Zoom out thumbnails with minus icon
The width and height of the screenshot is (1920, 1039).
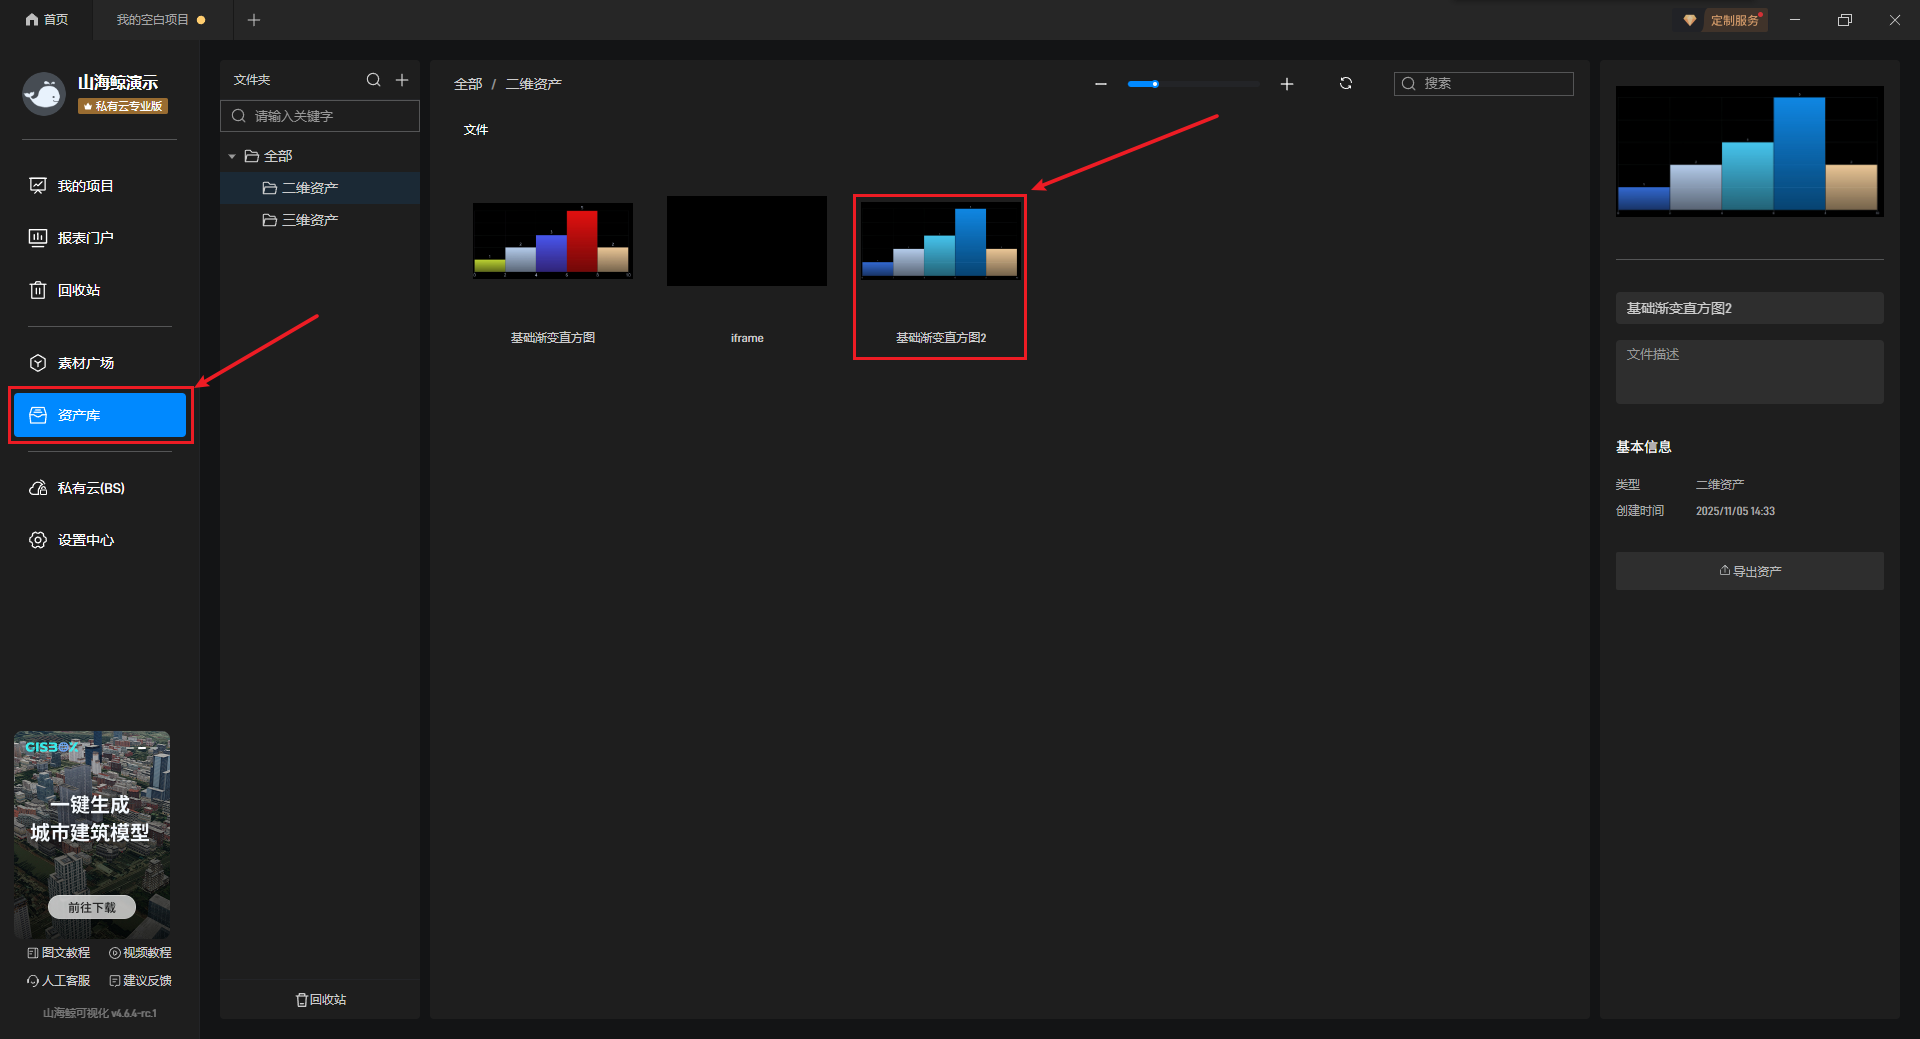[x=1101, y=84]
